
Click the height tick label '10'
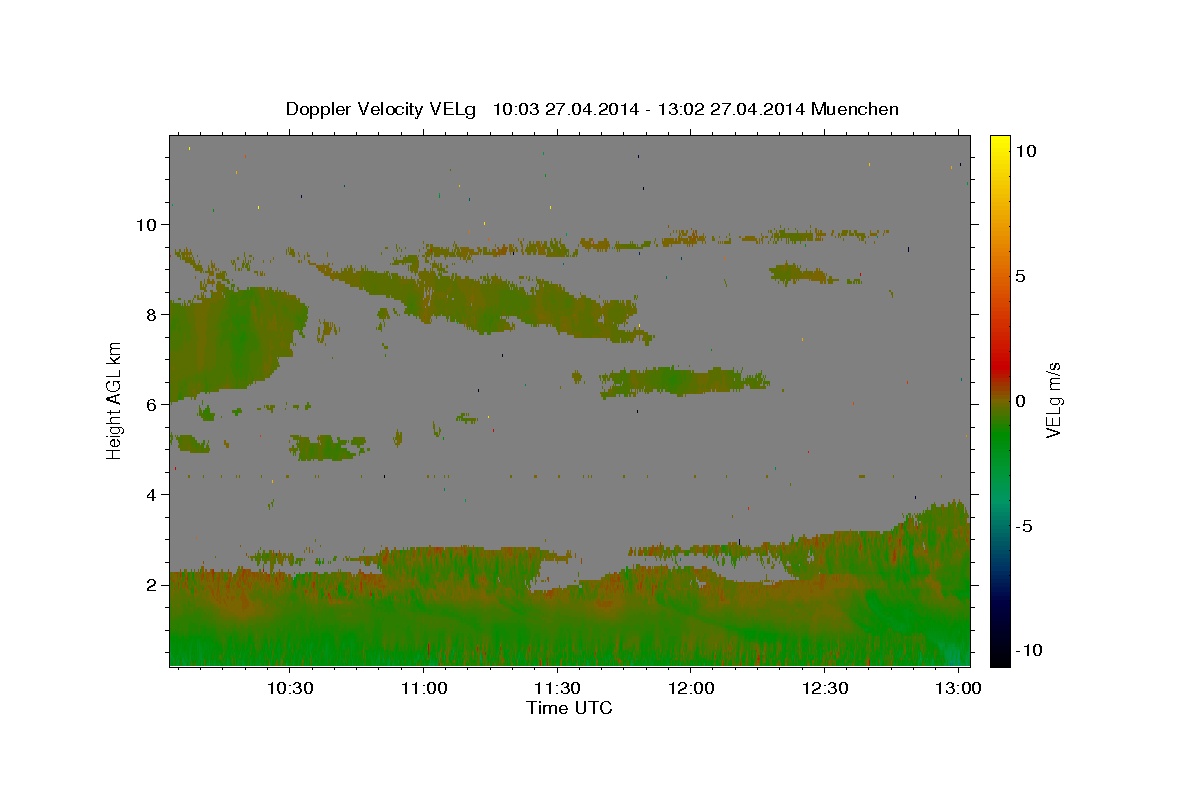tap(147, 224)
